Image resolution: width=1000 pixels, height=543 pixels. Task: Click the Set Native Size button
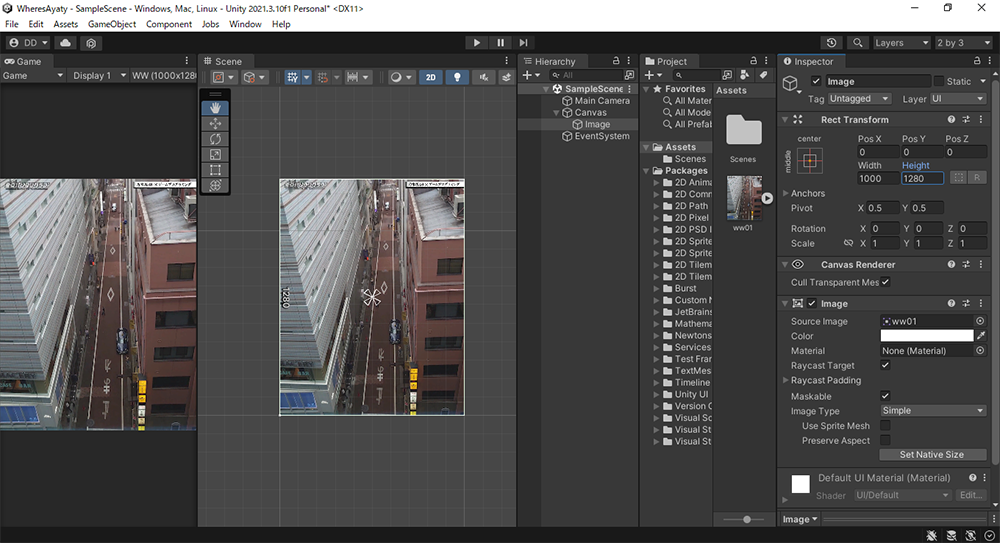click(x=932, y=455)
